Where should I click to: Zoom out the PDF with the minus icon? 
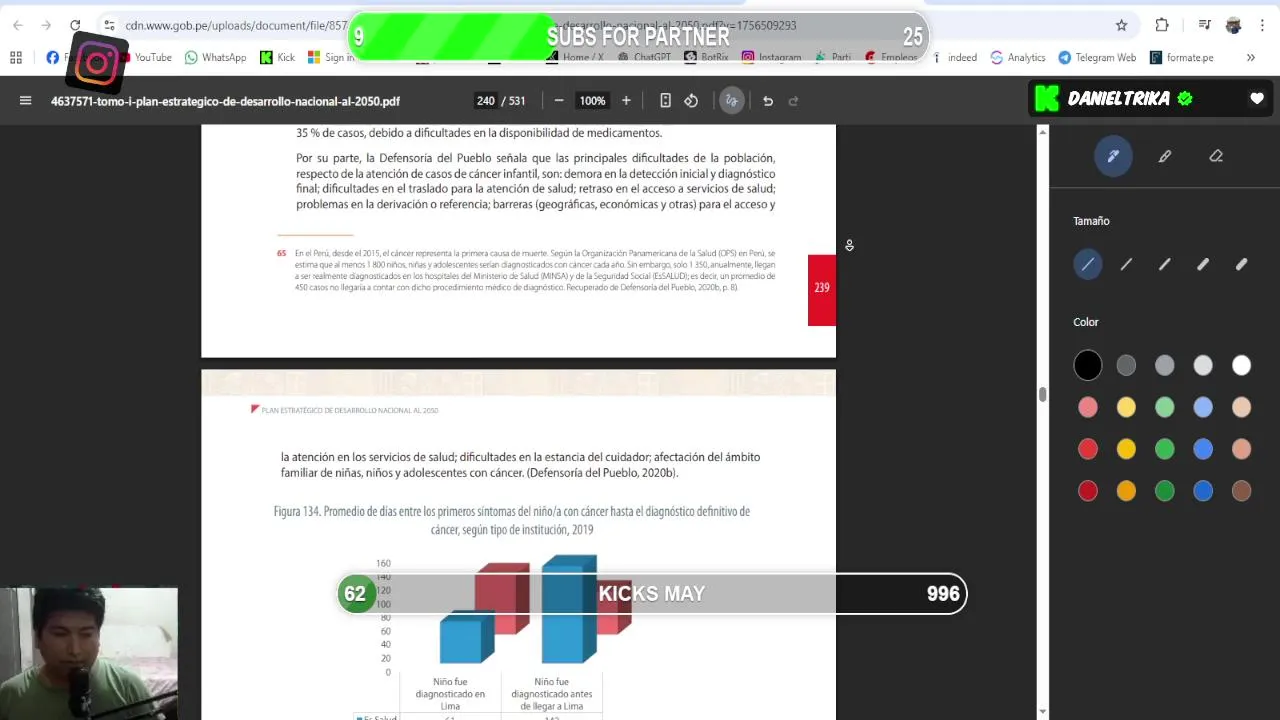point(559,101)
